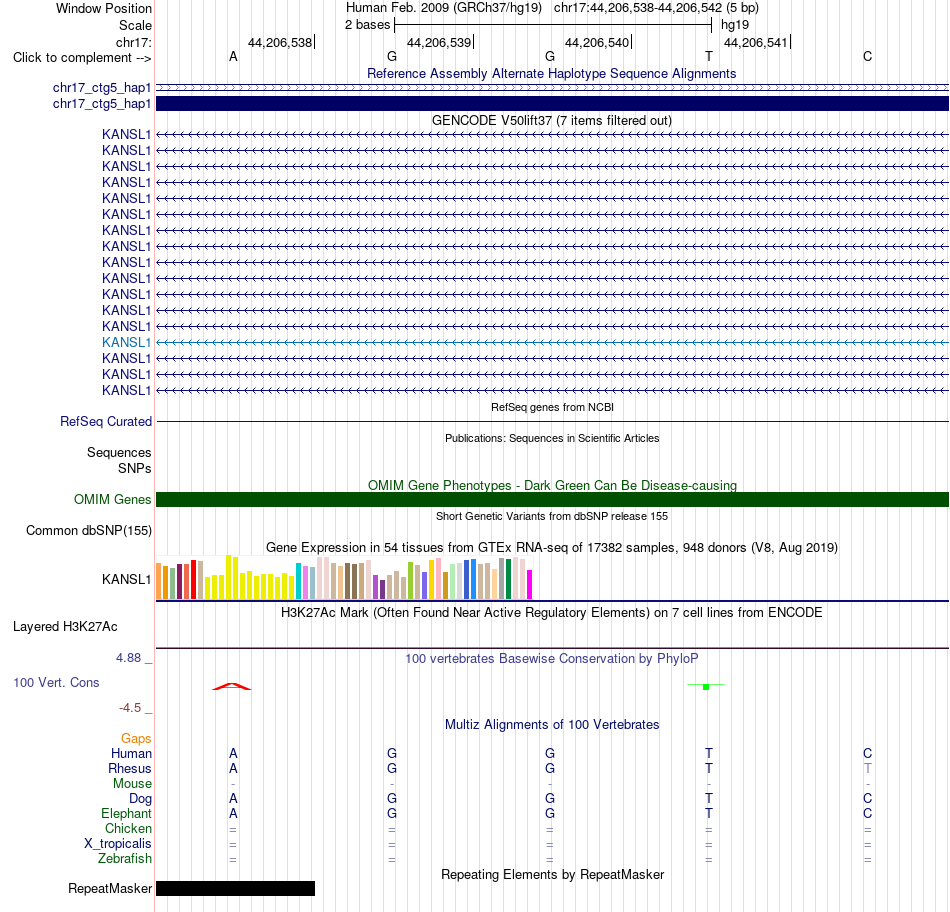Viewport: 950px width, 912px height.
Task: Click the dark green OMIM Genes bar
Action: [552, 499]
